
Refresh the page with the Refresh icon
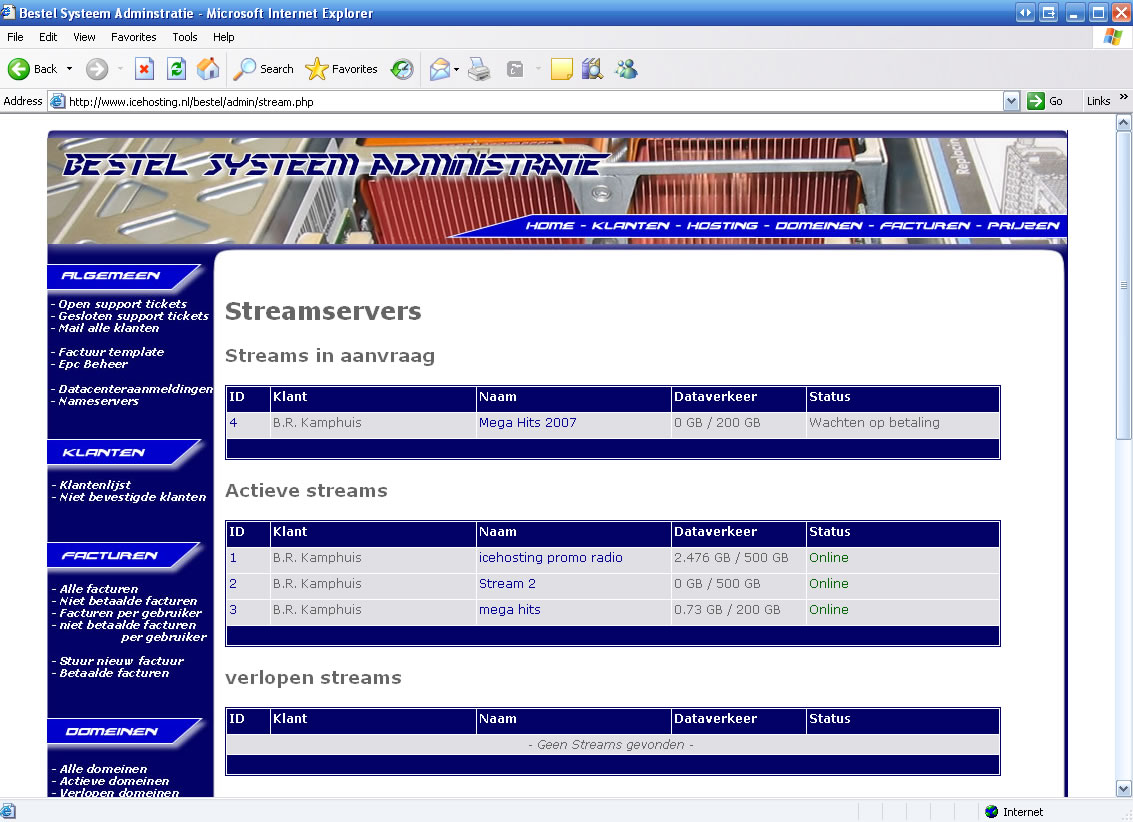point(176,69)
